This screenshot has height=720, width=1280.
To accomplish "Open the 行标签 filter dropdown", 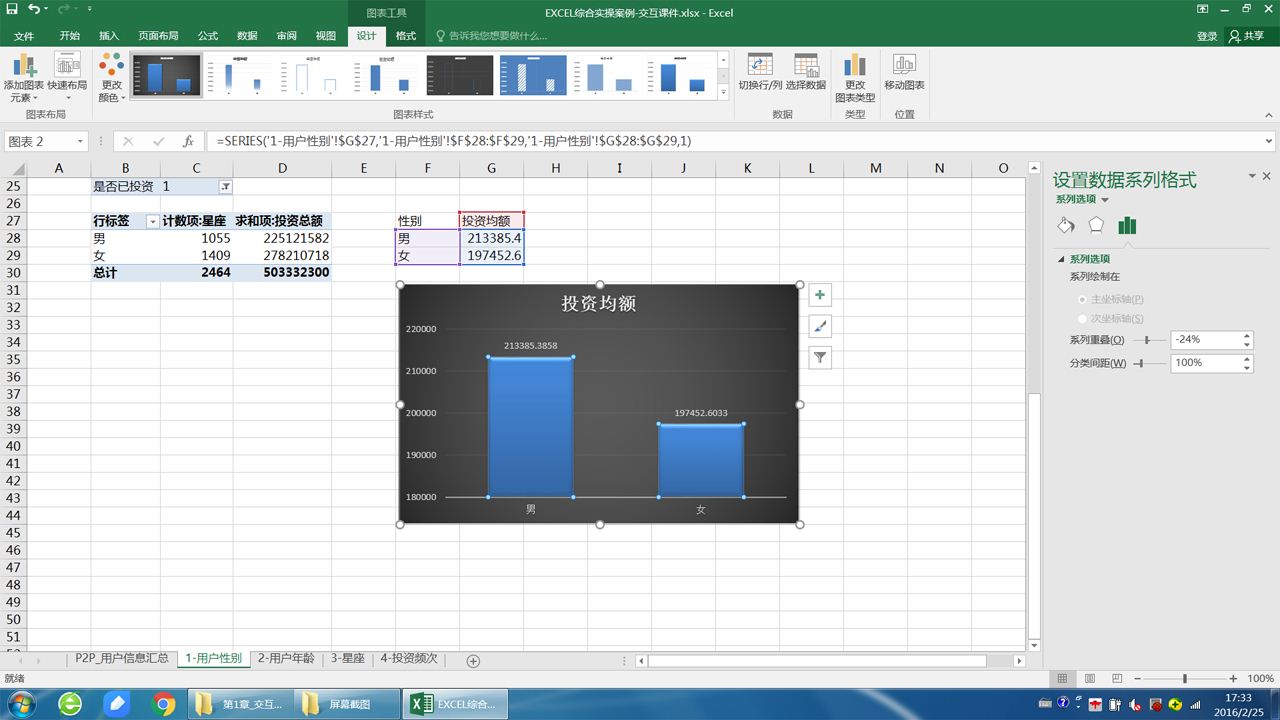I will coord(152,222).
